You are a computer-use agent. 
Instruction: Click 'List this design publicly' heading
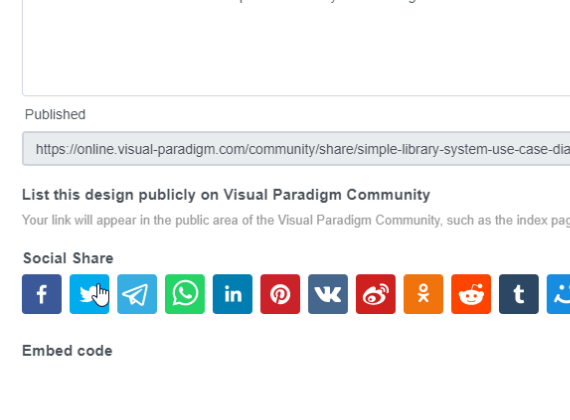tap(226, 195)
